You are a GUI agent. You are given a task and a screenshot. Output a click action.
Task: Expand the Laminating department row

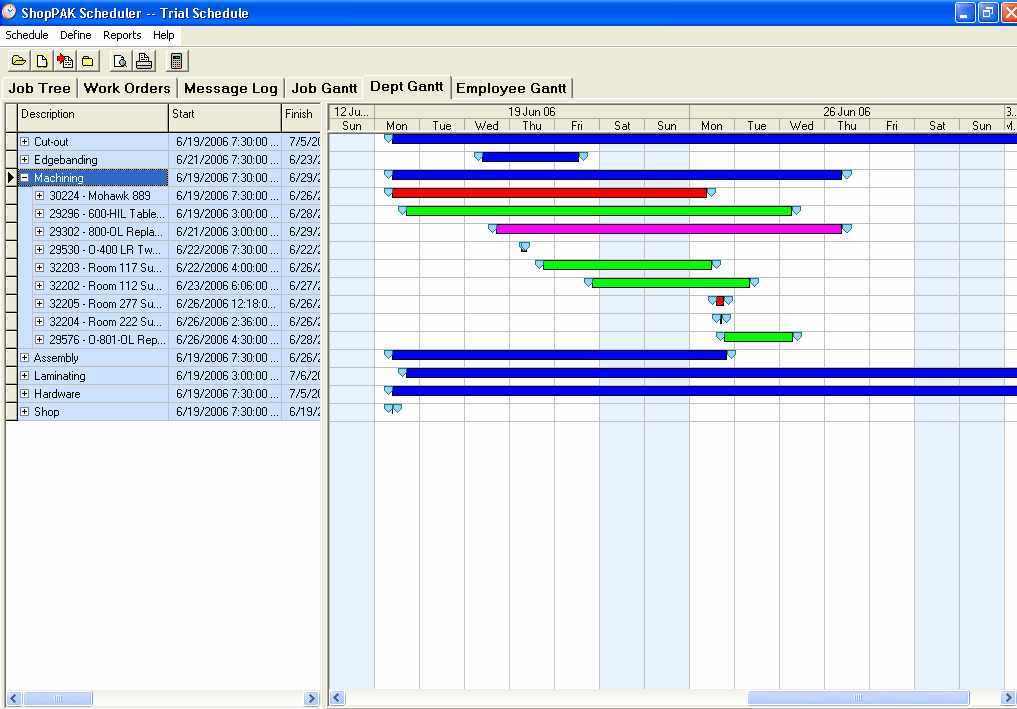(x=25, y=376)
